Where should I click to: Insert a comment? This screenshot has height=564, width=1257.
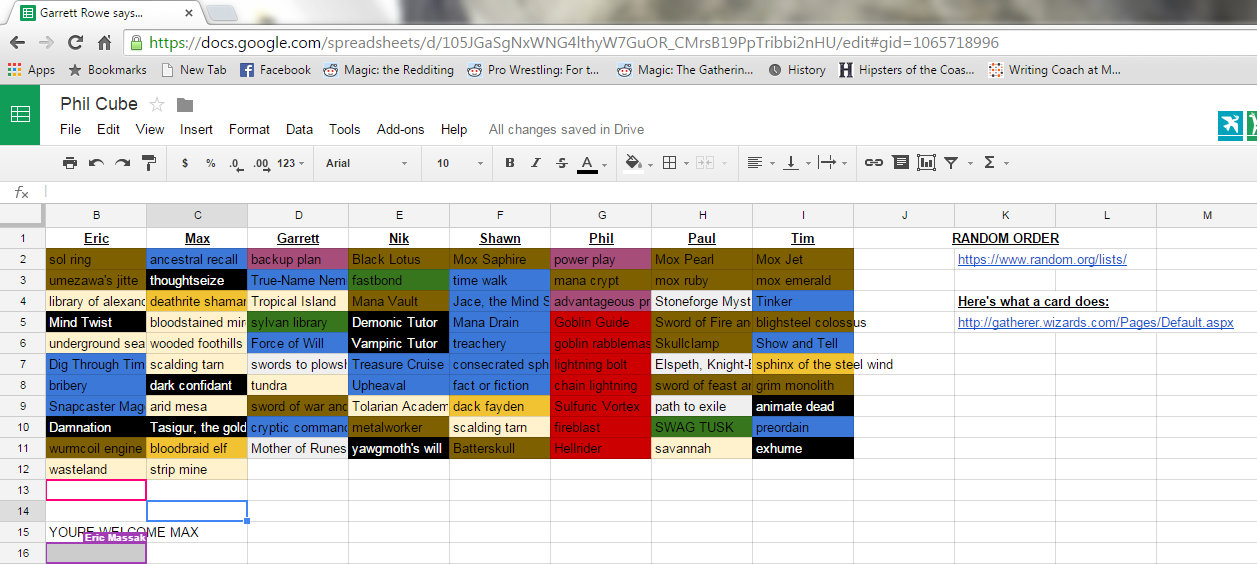tap(900, 163)
